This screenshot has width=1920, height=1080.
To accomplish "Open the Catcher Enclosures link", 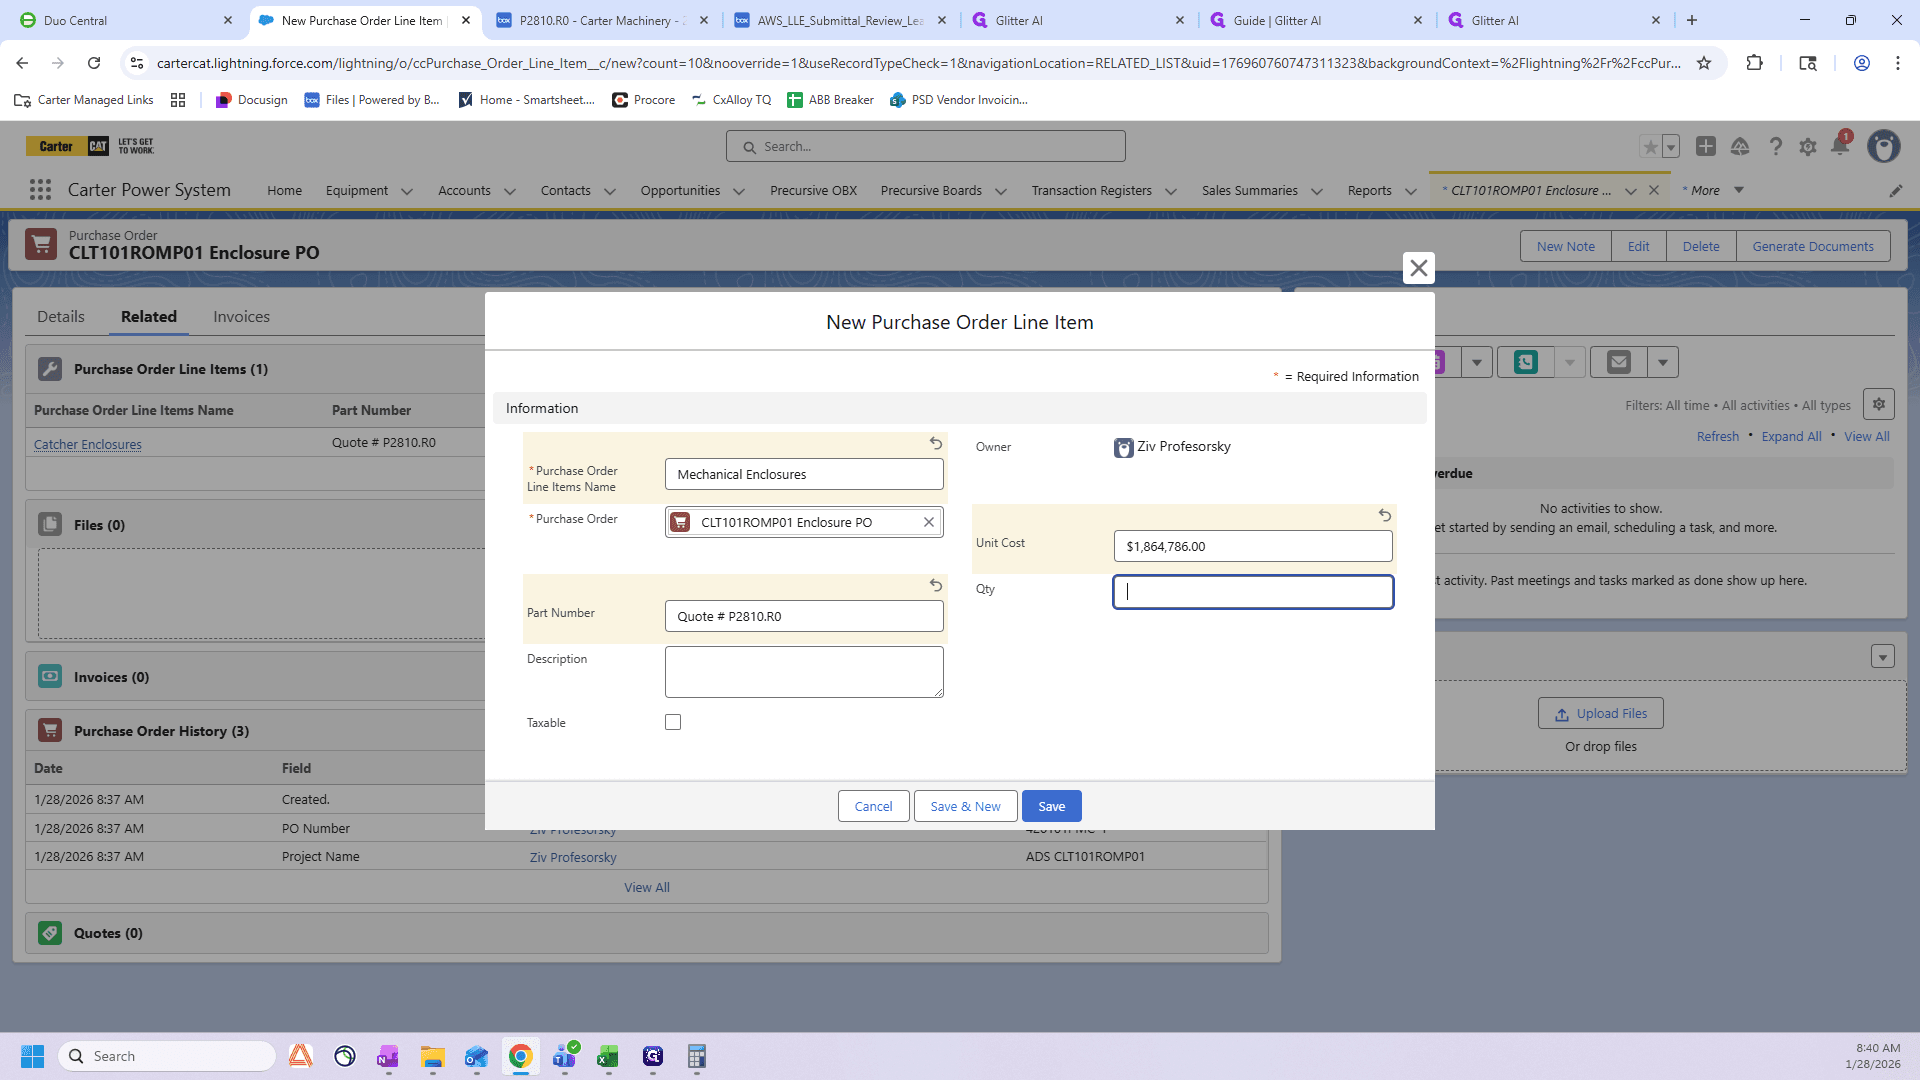I will [88, 444].
